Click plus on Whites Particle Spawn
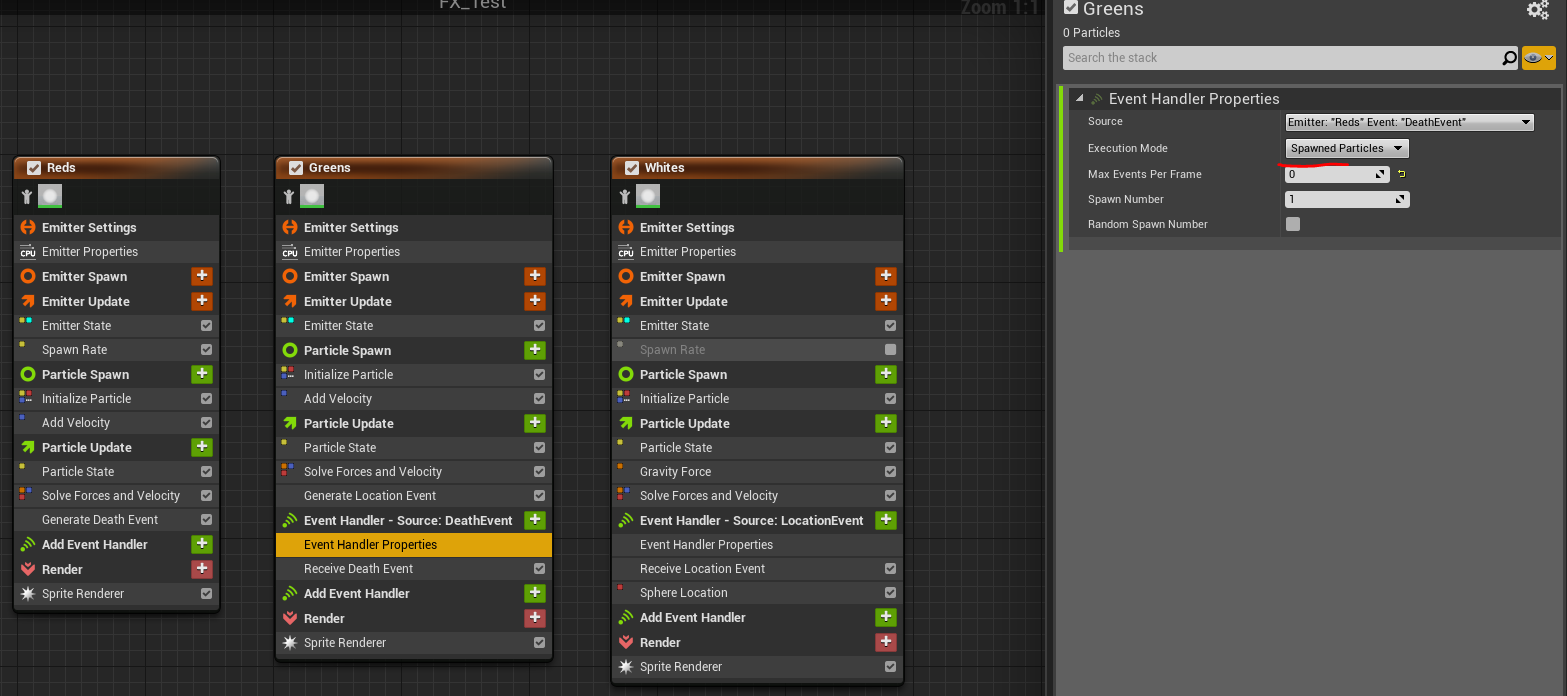 click(885, 375)
